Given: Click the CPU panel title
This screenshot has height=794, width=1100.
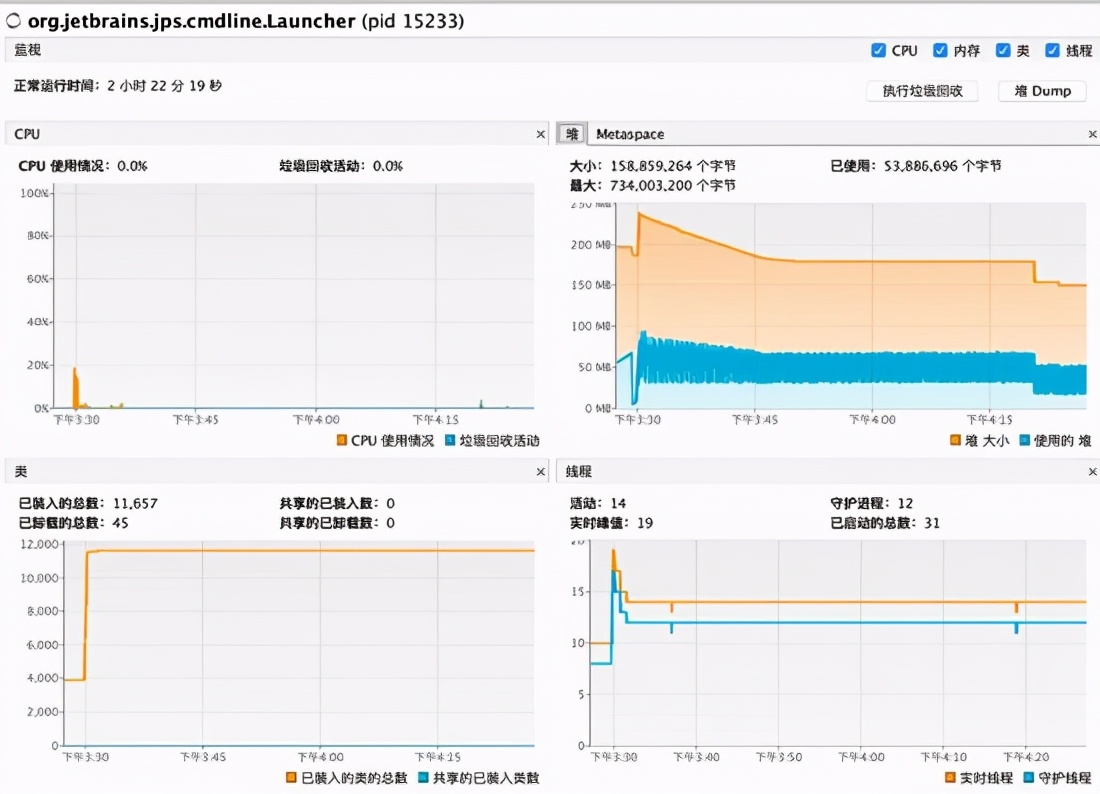Looking at the screenshot, I should click(x=27, y=134).
